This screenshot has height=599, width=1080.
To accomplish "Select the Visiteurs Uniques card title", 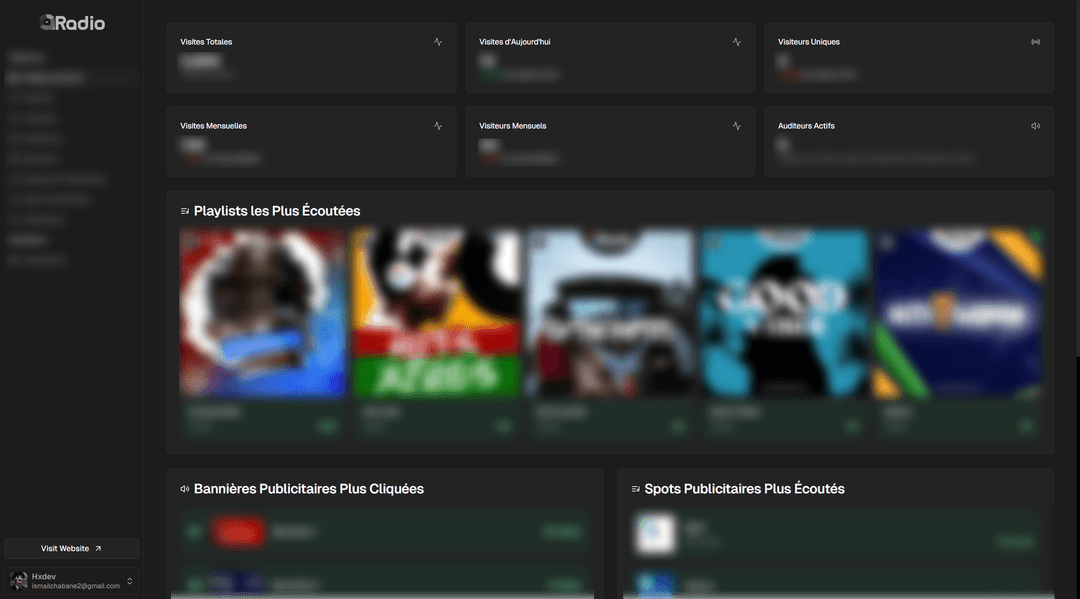I will coord(809,42).
